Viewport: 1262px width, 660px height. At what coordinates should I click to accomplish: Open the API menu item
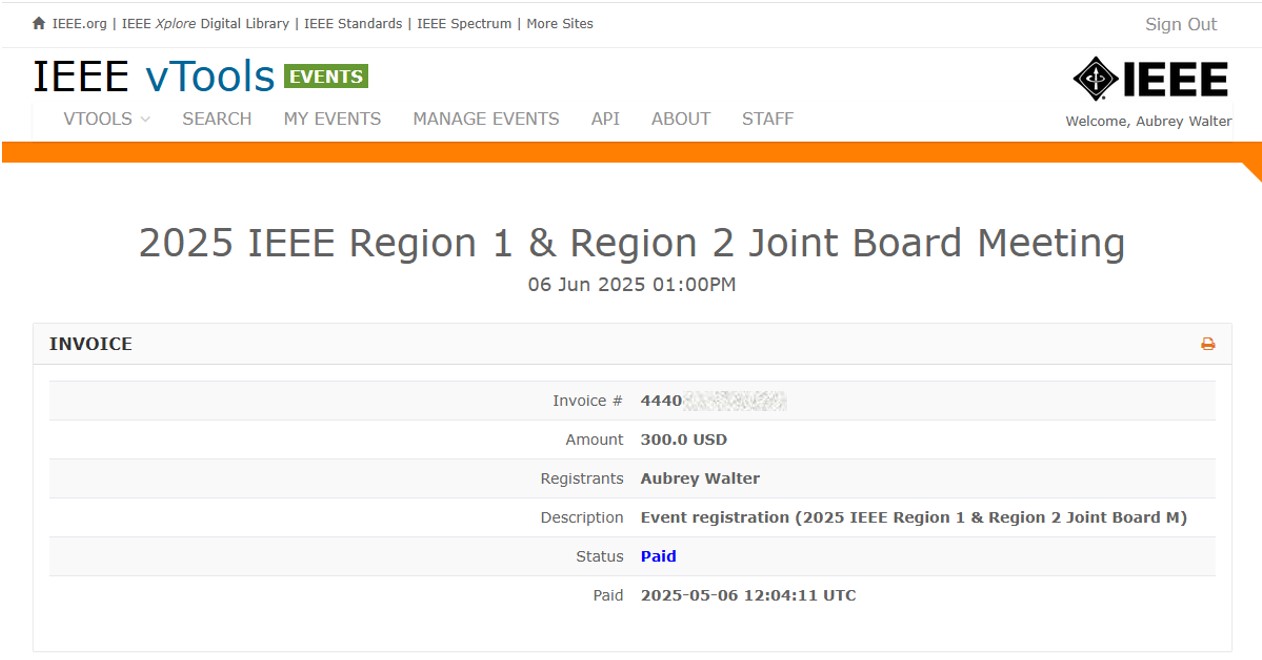tap(605, 119)
